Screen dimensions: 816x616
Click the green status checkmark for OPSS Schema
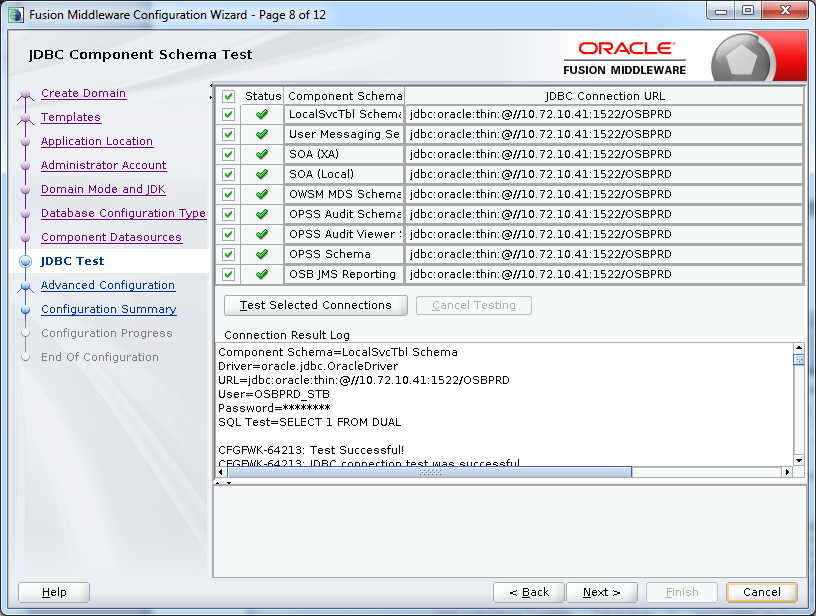[262, 254]
